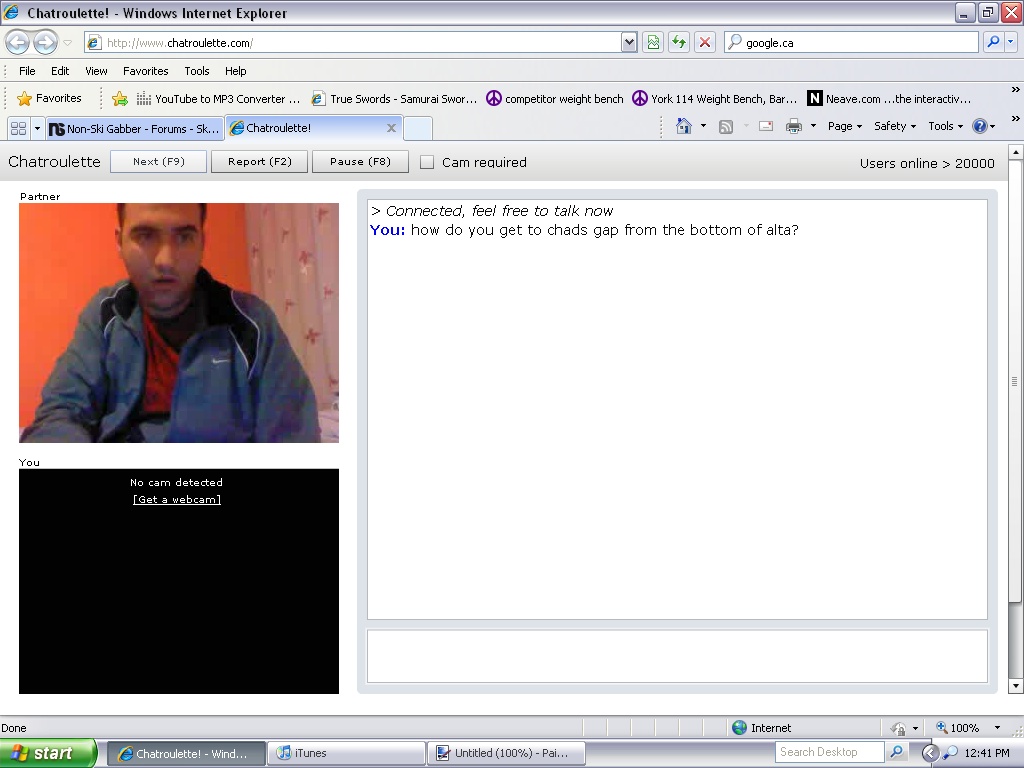Refresh the page with the refresh icon

(678, 42)
